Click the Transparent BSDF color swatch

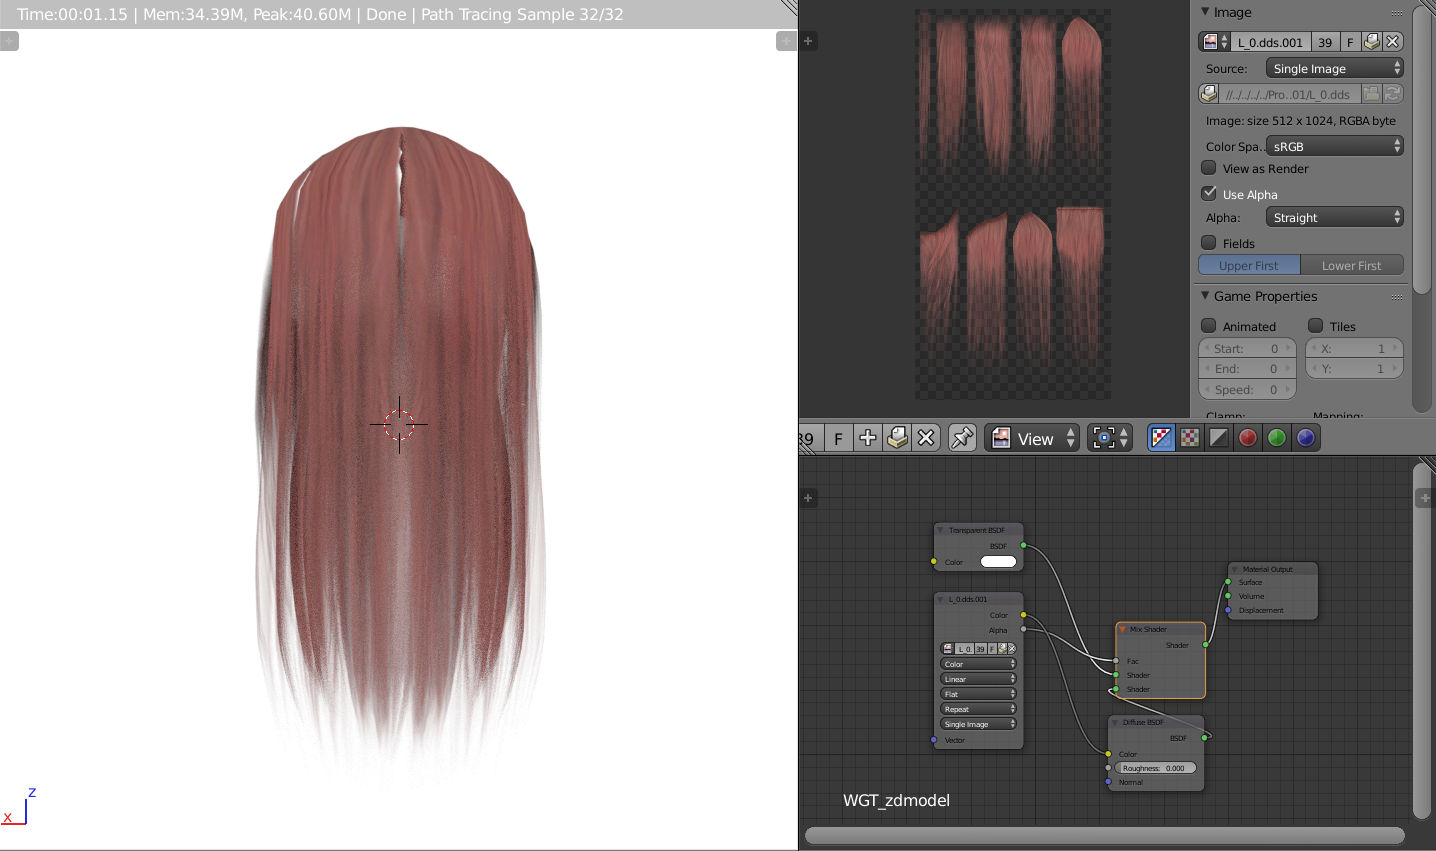996,562
